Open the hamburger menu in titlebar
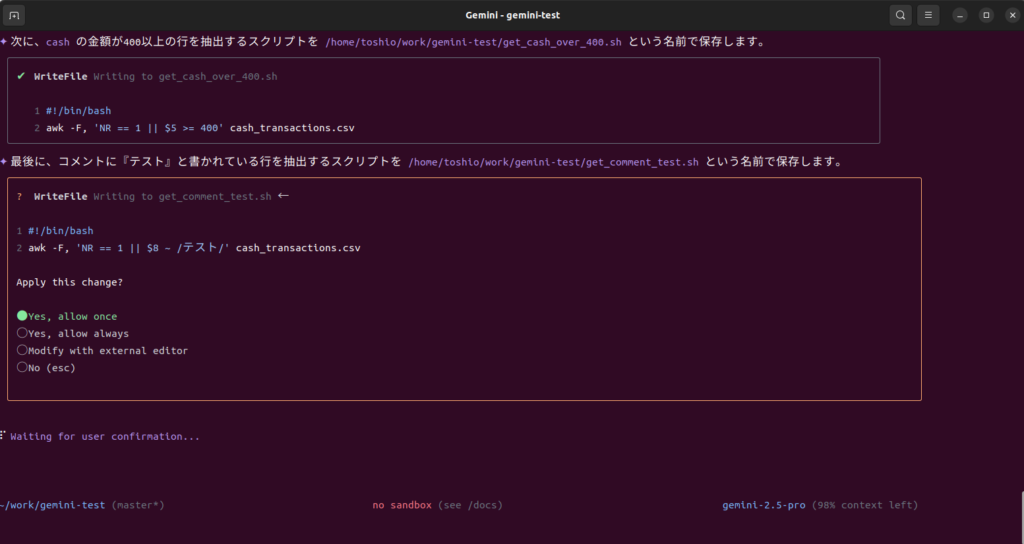Viewport: 1024px width, 544px height. click(x=928, y=15)
